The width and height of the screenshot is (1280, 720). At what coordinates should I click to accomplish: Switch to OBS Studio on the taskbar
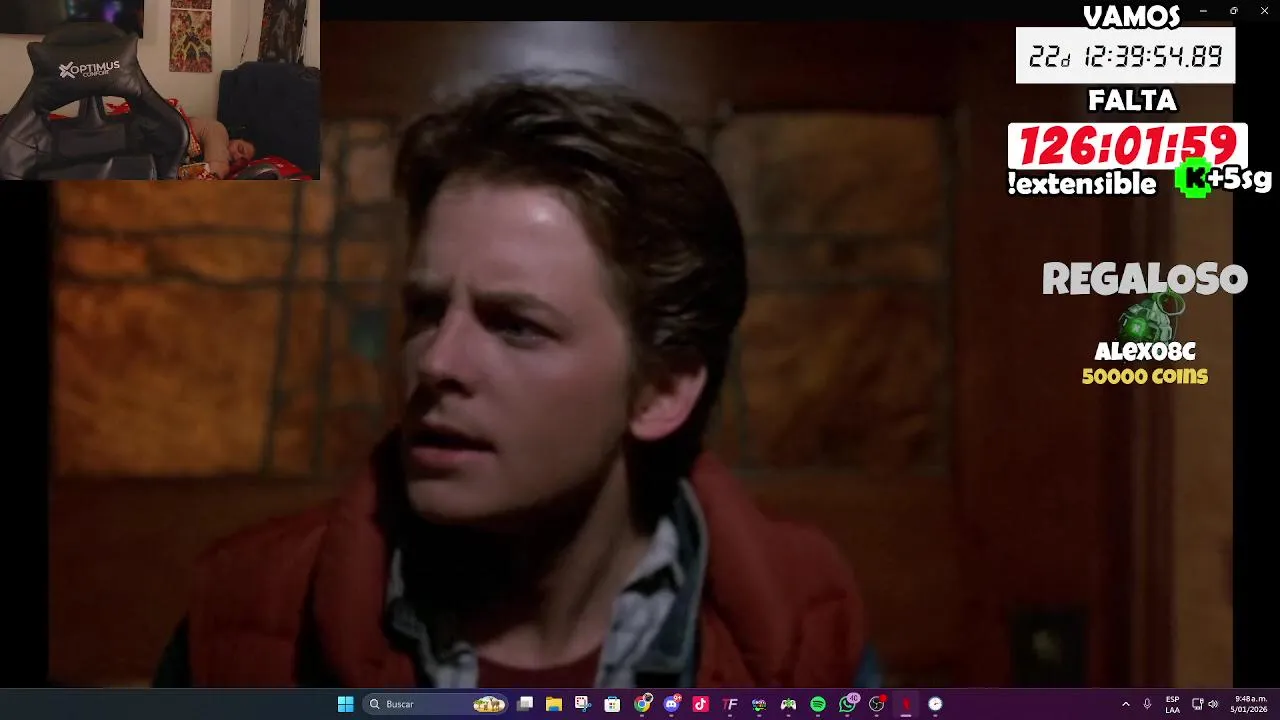pyautogui.click(x=877, y=704)
